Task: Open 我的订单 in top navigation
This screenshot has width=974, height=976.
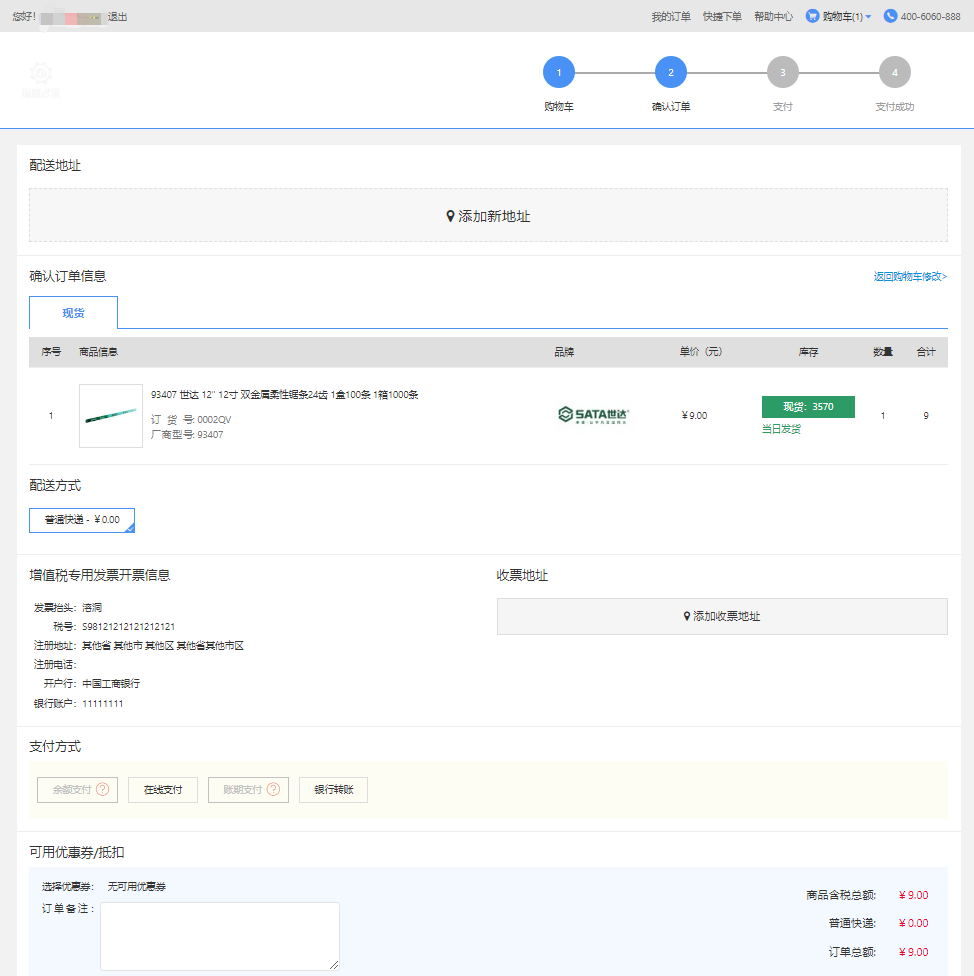Action: point(670,17)
